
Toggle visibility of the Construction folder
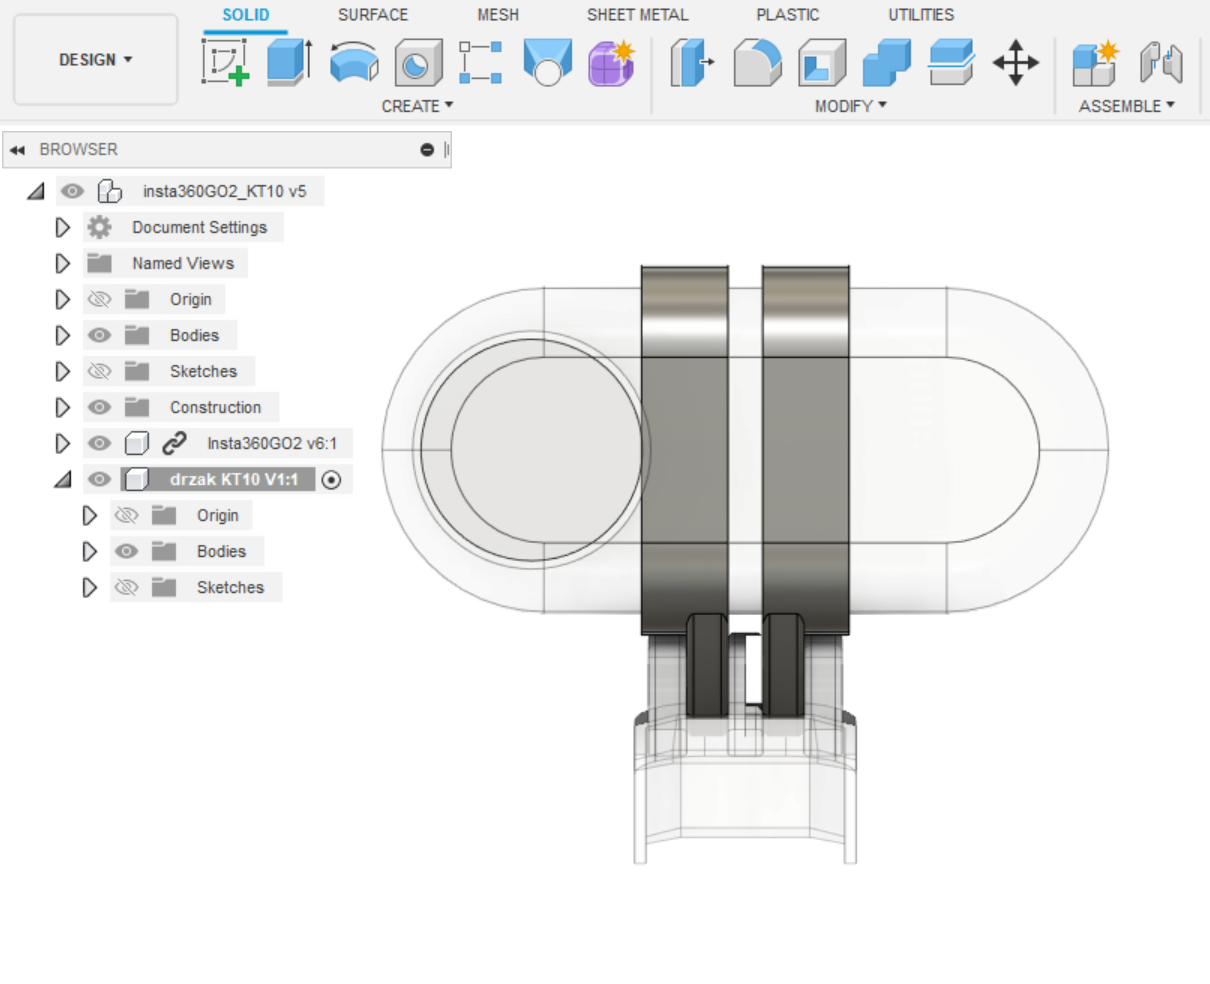(x=99, y=407)
